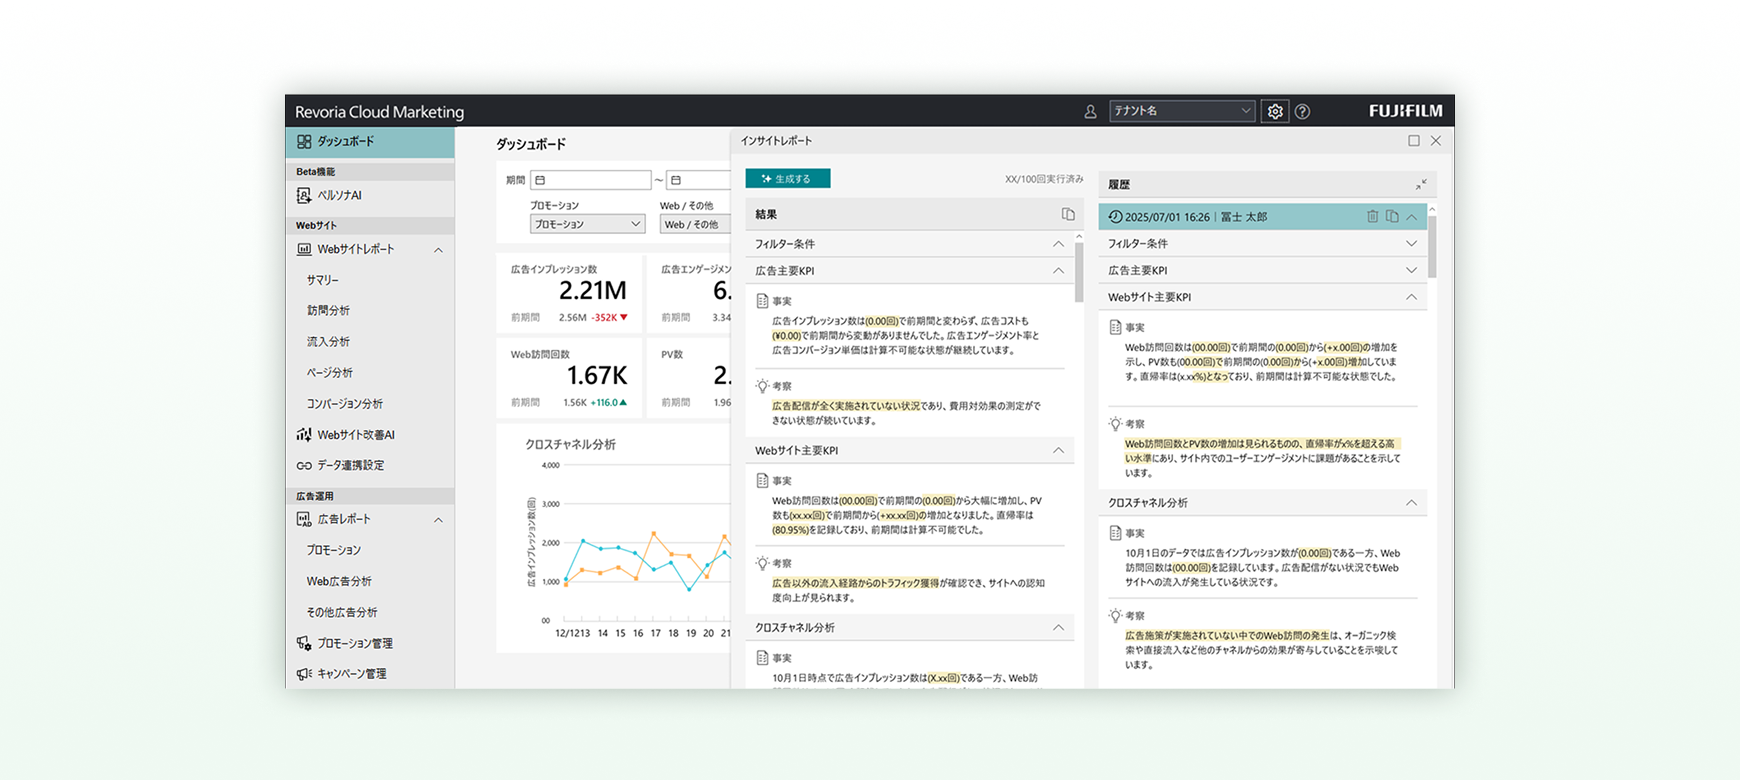Go to 流入分析 in the sidebar
The height and width of the screenshot is (780, 1740).
tap(328, 342)
